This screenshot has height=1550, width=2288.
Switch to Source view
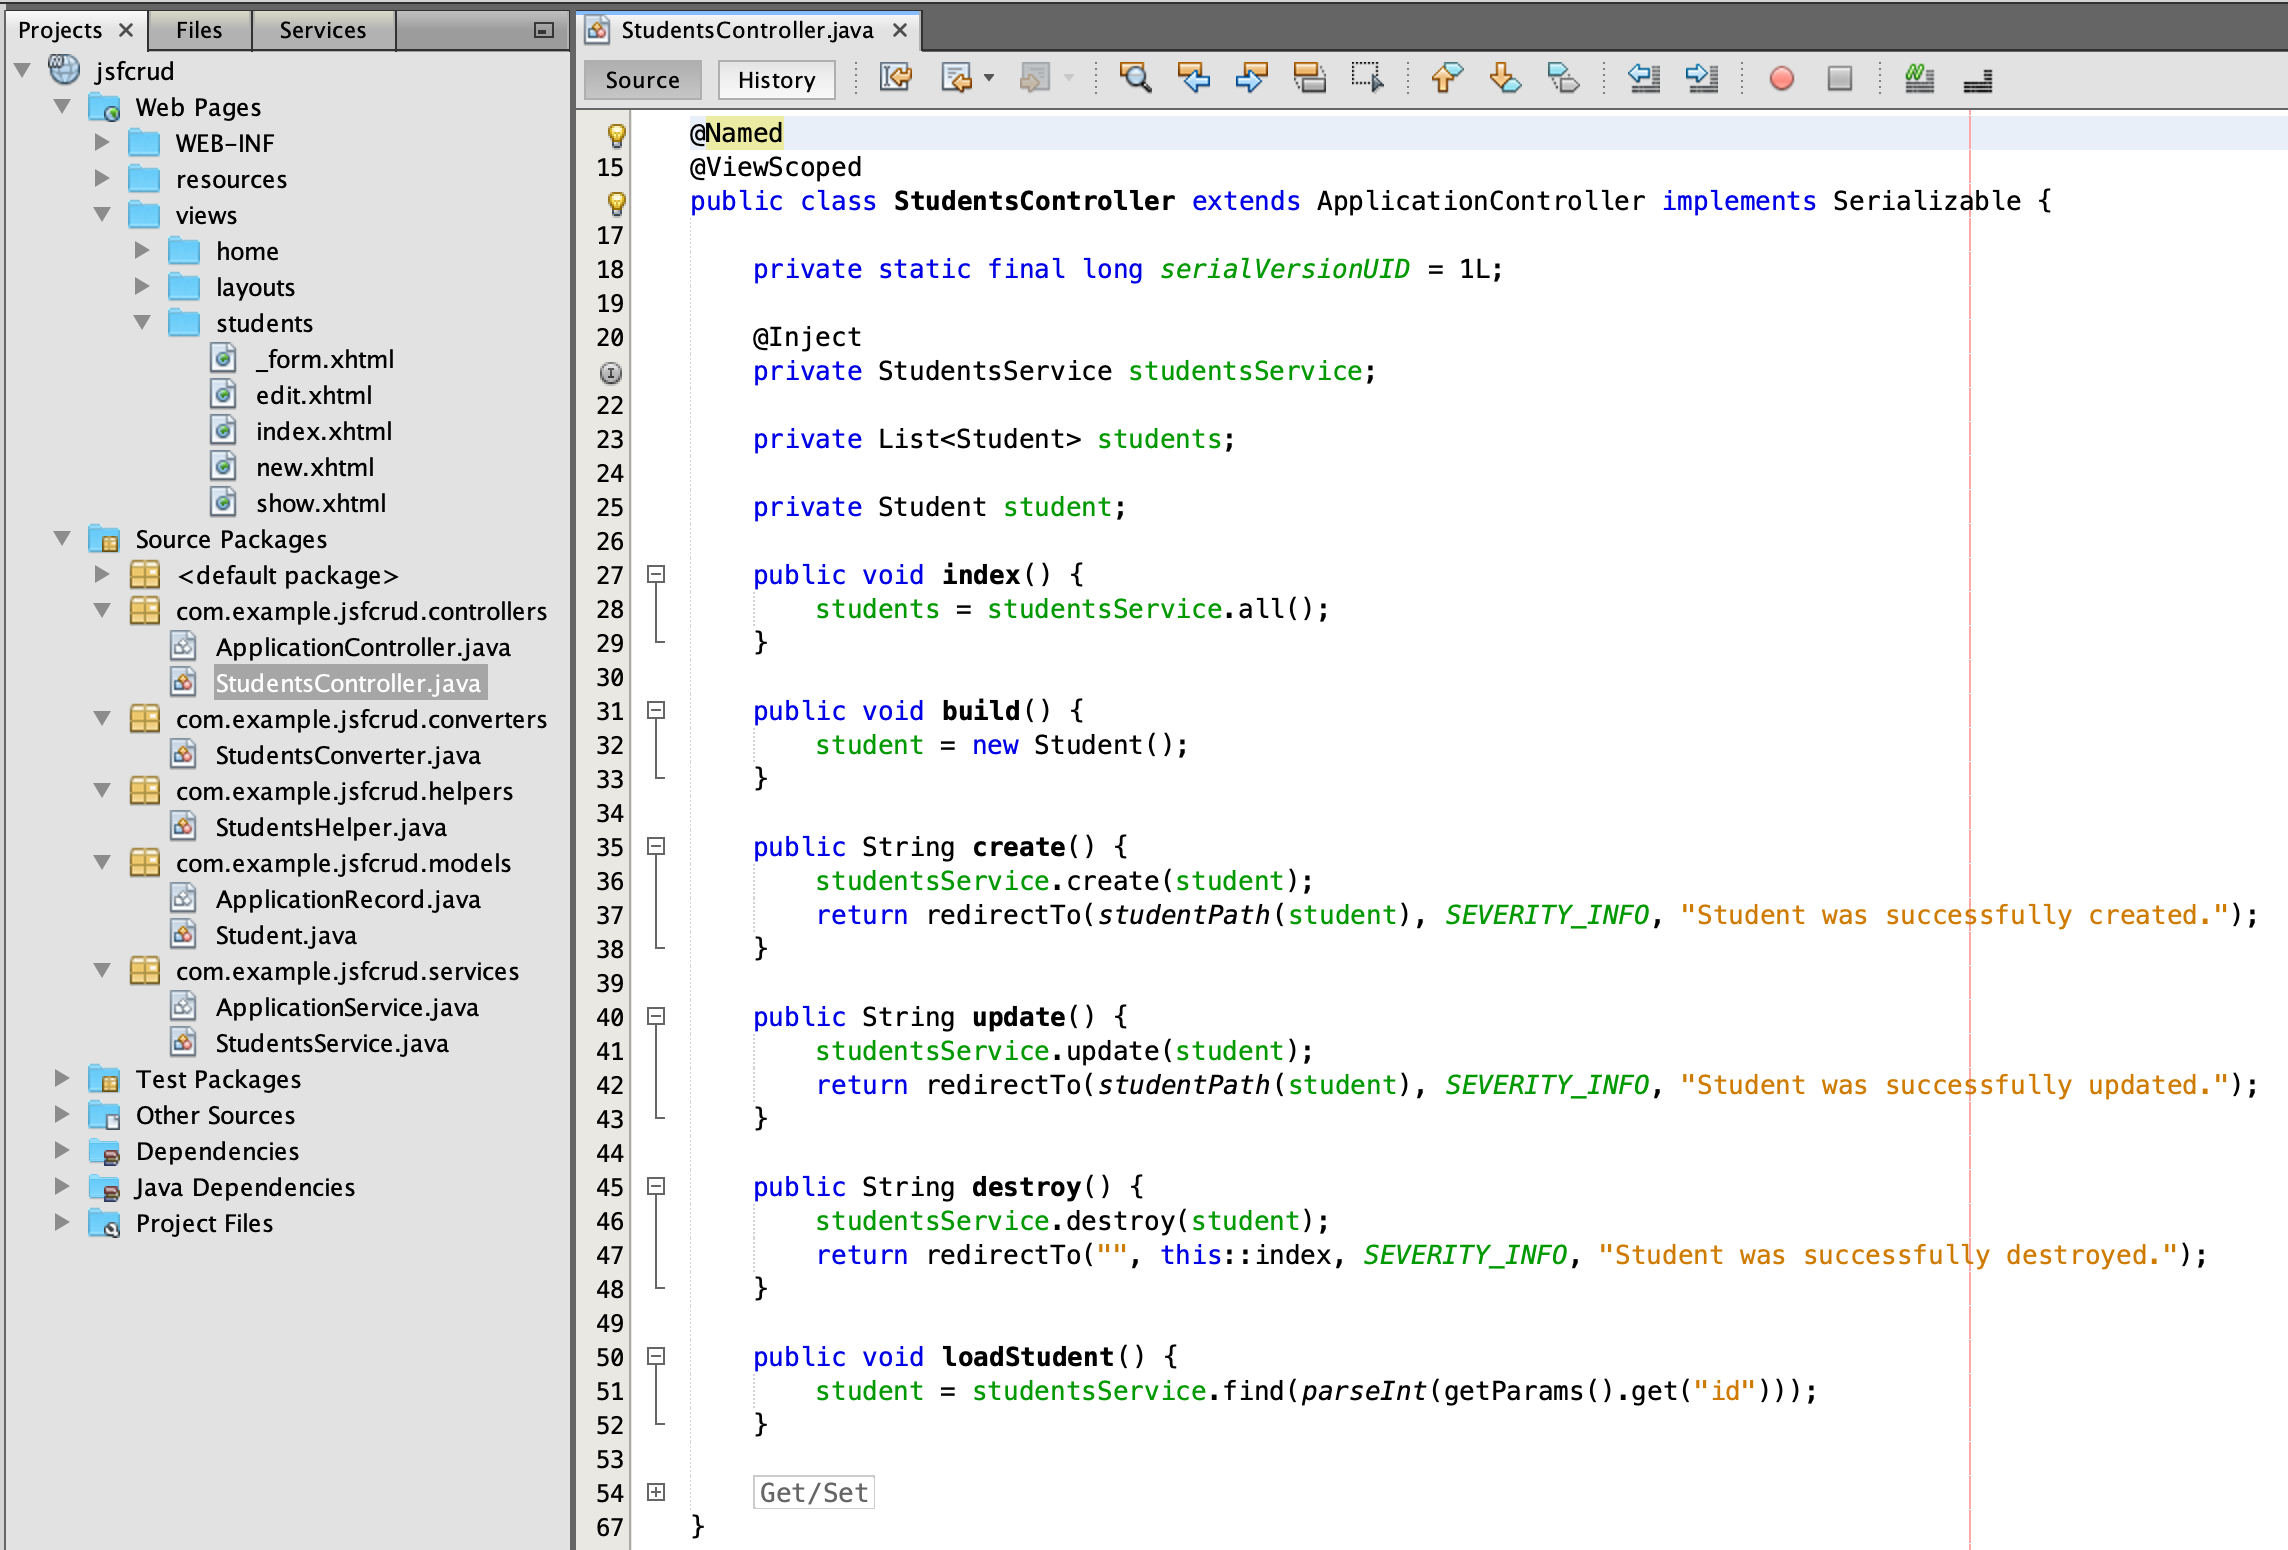pos(642,80)
